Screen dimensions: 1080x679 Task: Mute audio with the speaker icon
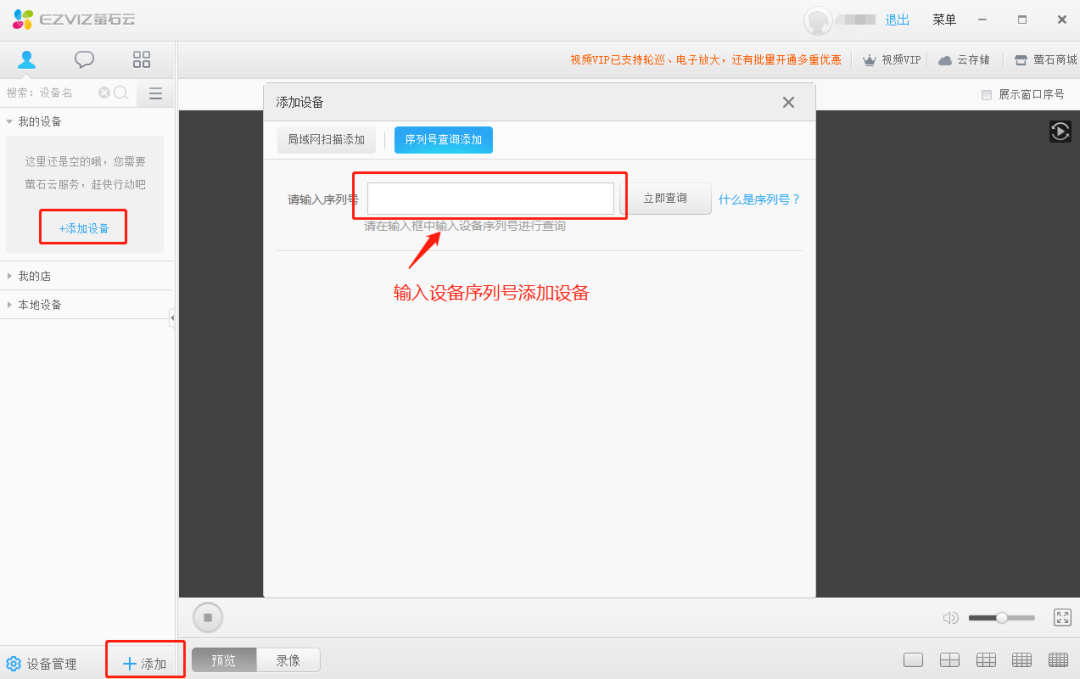click(949, 617)
